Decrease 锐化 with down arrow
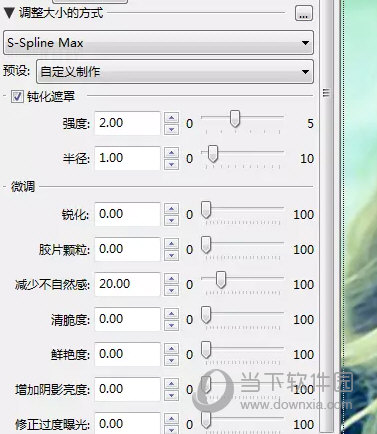 (171, 220)
